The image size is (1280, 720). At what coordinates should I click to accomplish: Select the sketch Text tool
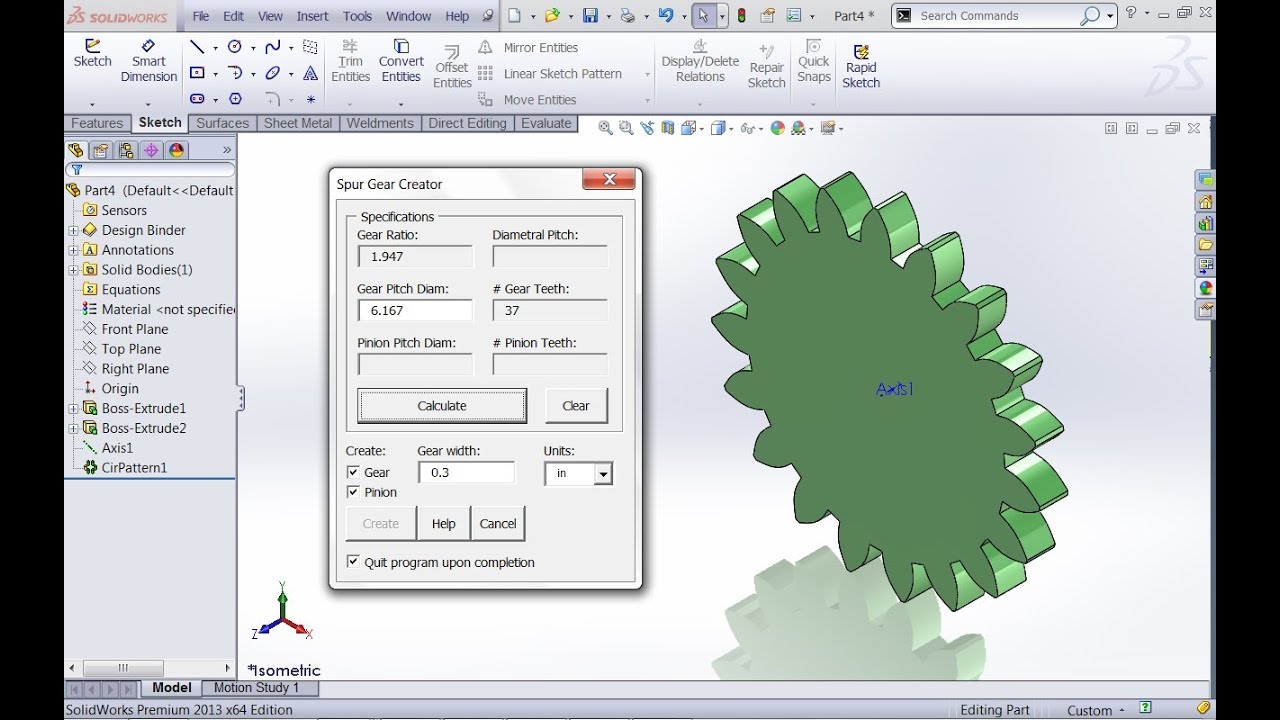coord(310,73)
